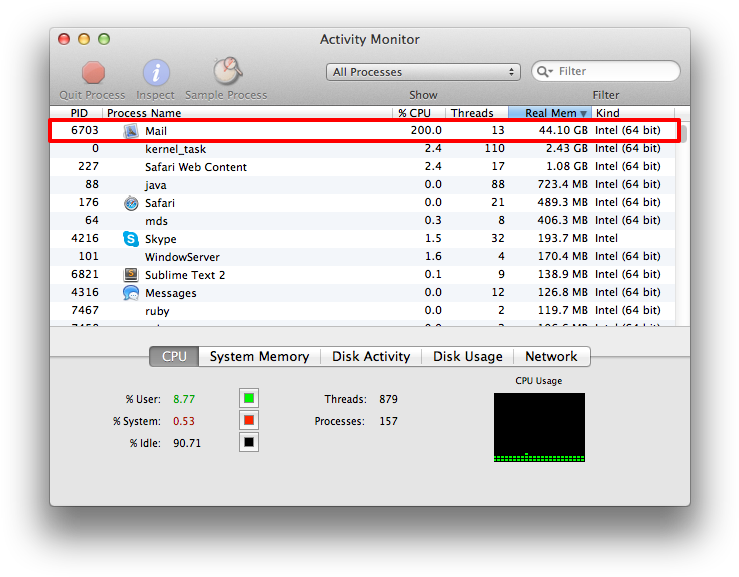Click the 723.4 MB memory value
This screenshot has height=577, width=739.
pyautogui.click(x=563, y=184)
